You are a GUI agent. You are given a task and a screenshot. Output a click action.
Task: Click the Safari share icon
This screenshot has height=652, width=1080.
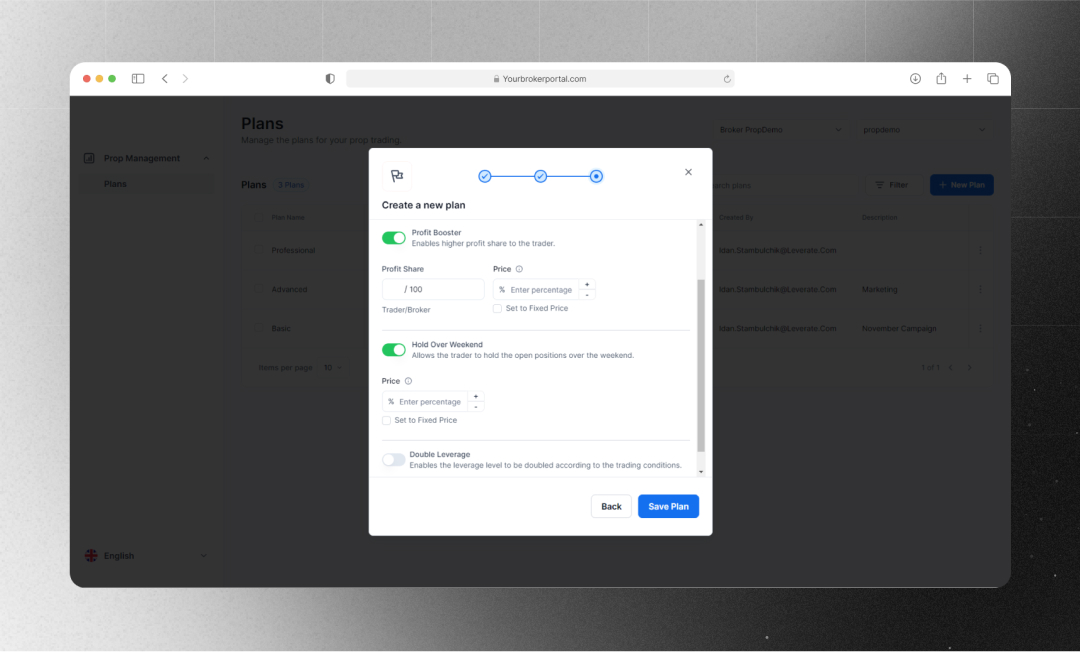[941, 79]
